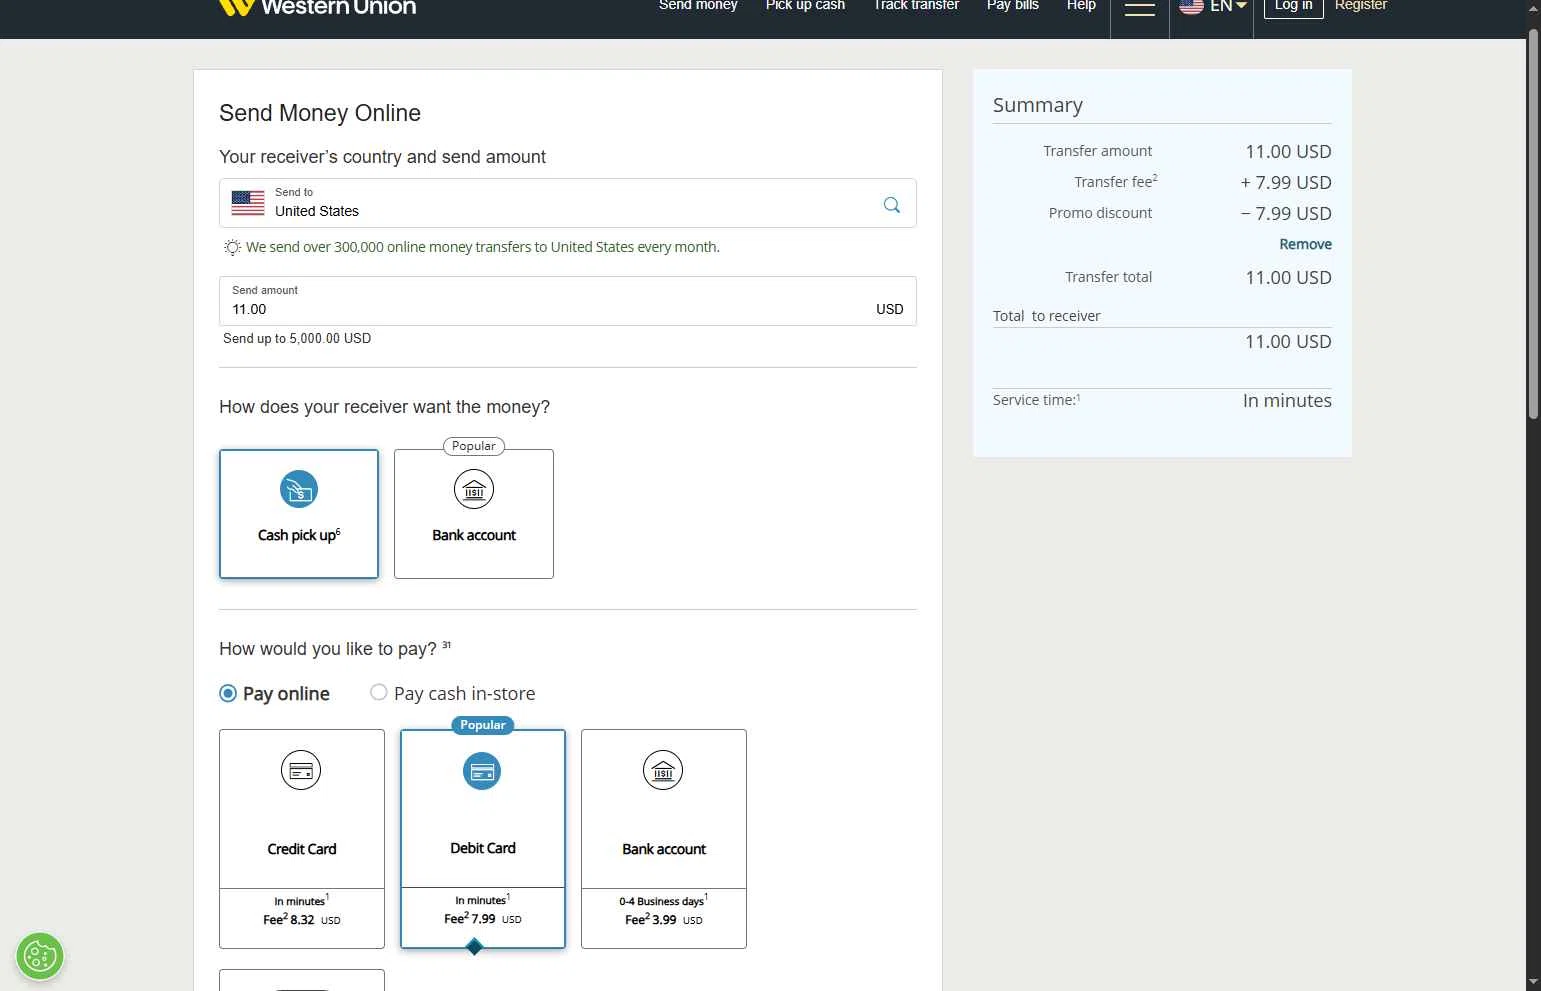
Task: Open Pay bills in navigation
Action: [x=1013, y=6]
